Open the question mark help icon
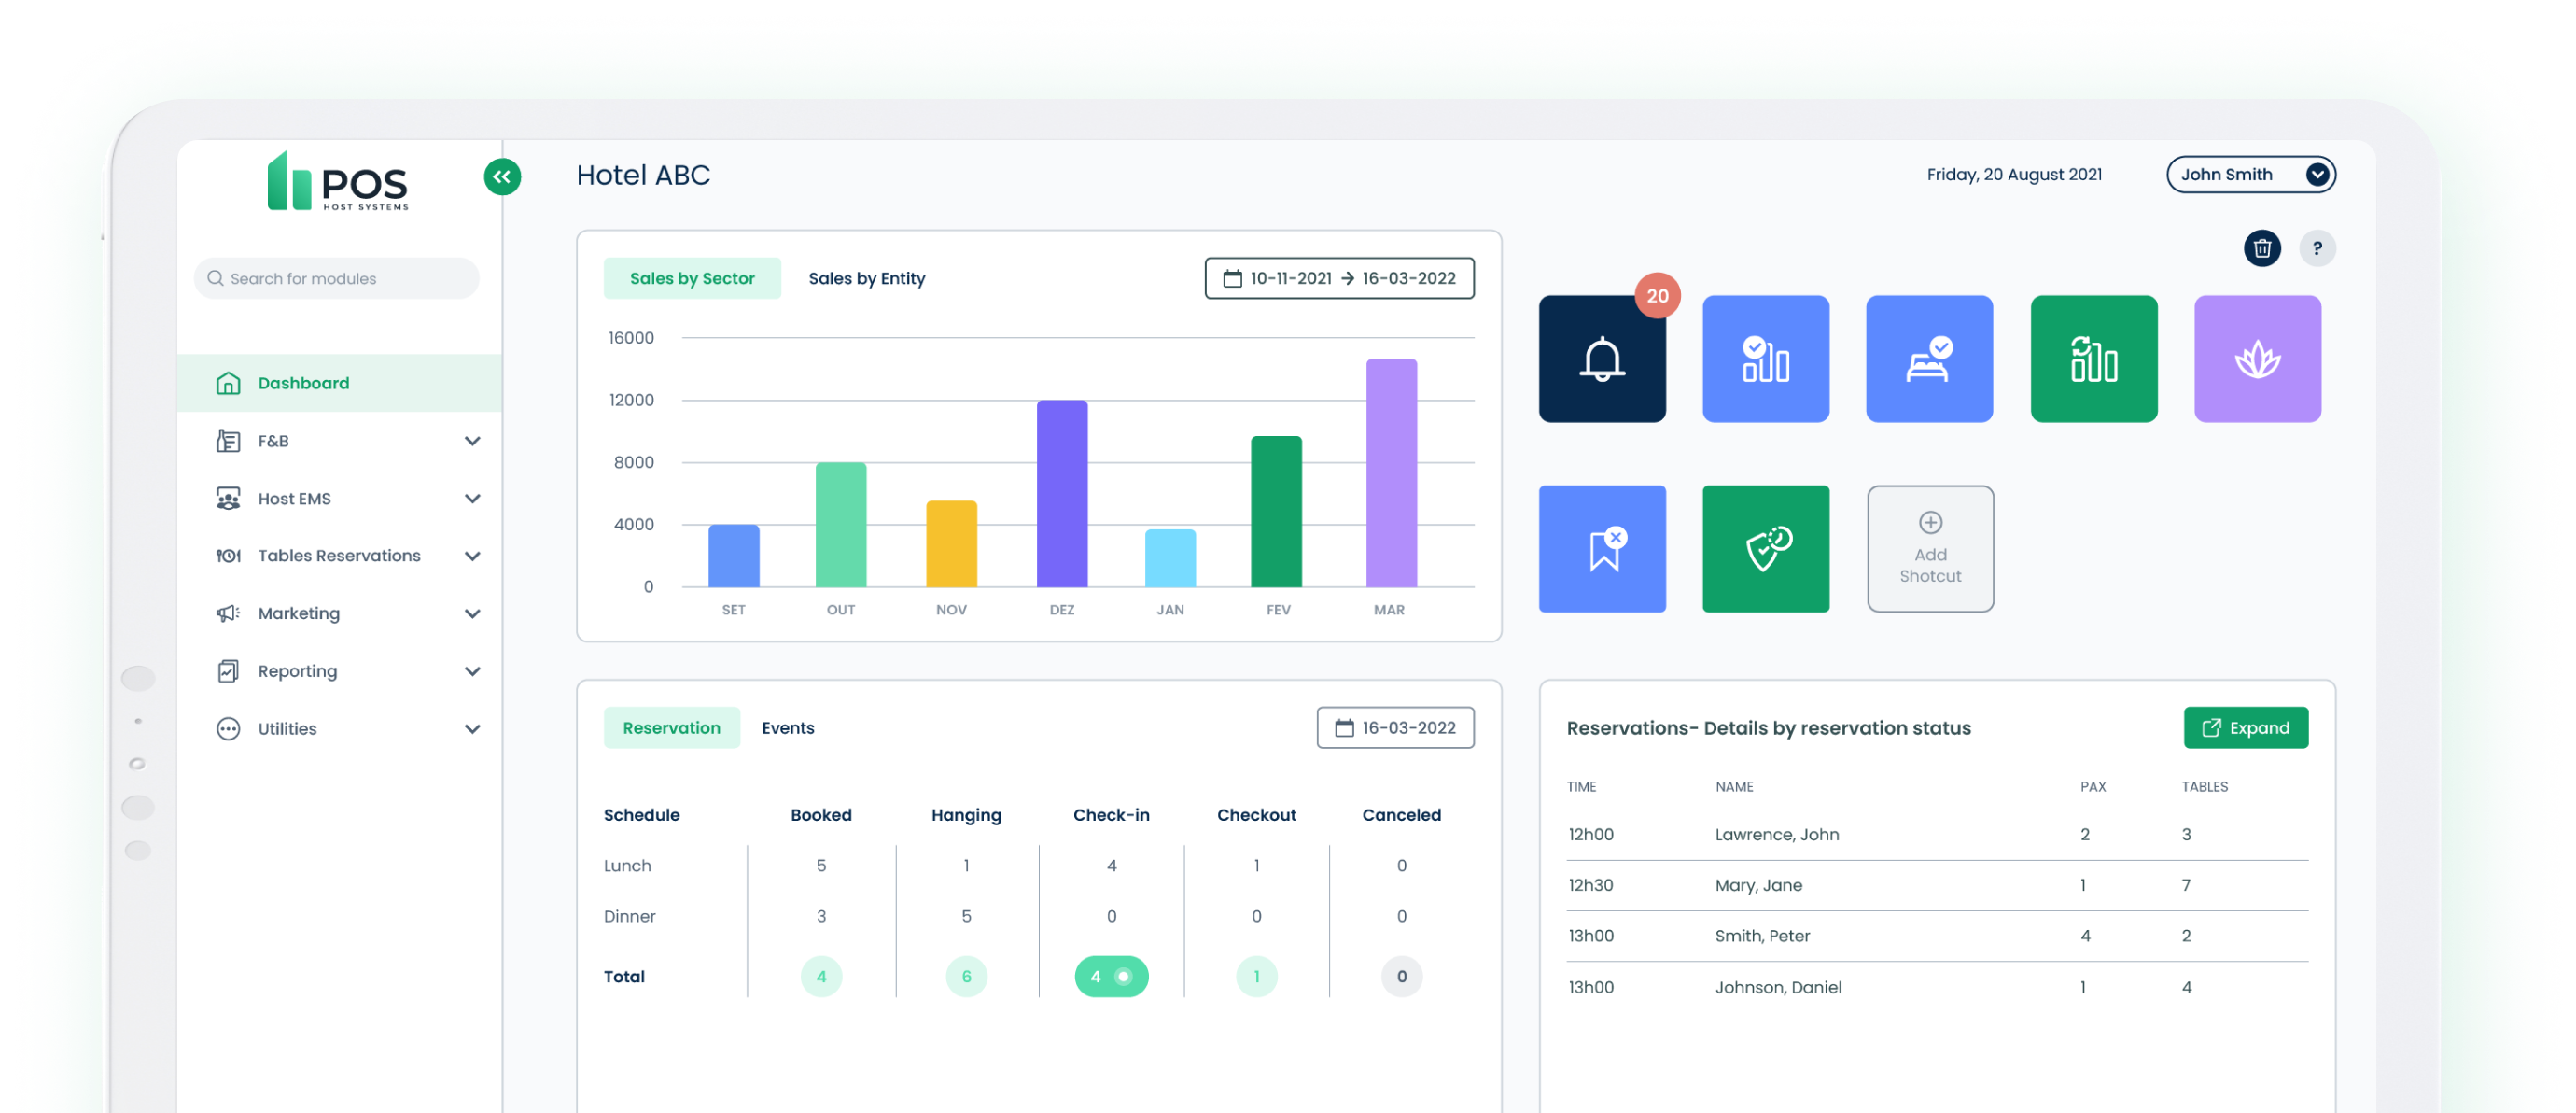This screenshot has height=1113, width=2576. click(x=2317, y=248)
